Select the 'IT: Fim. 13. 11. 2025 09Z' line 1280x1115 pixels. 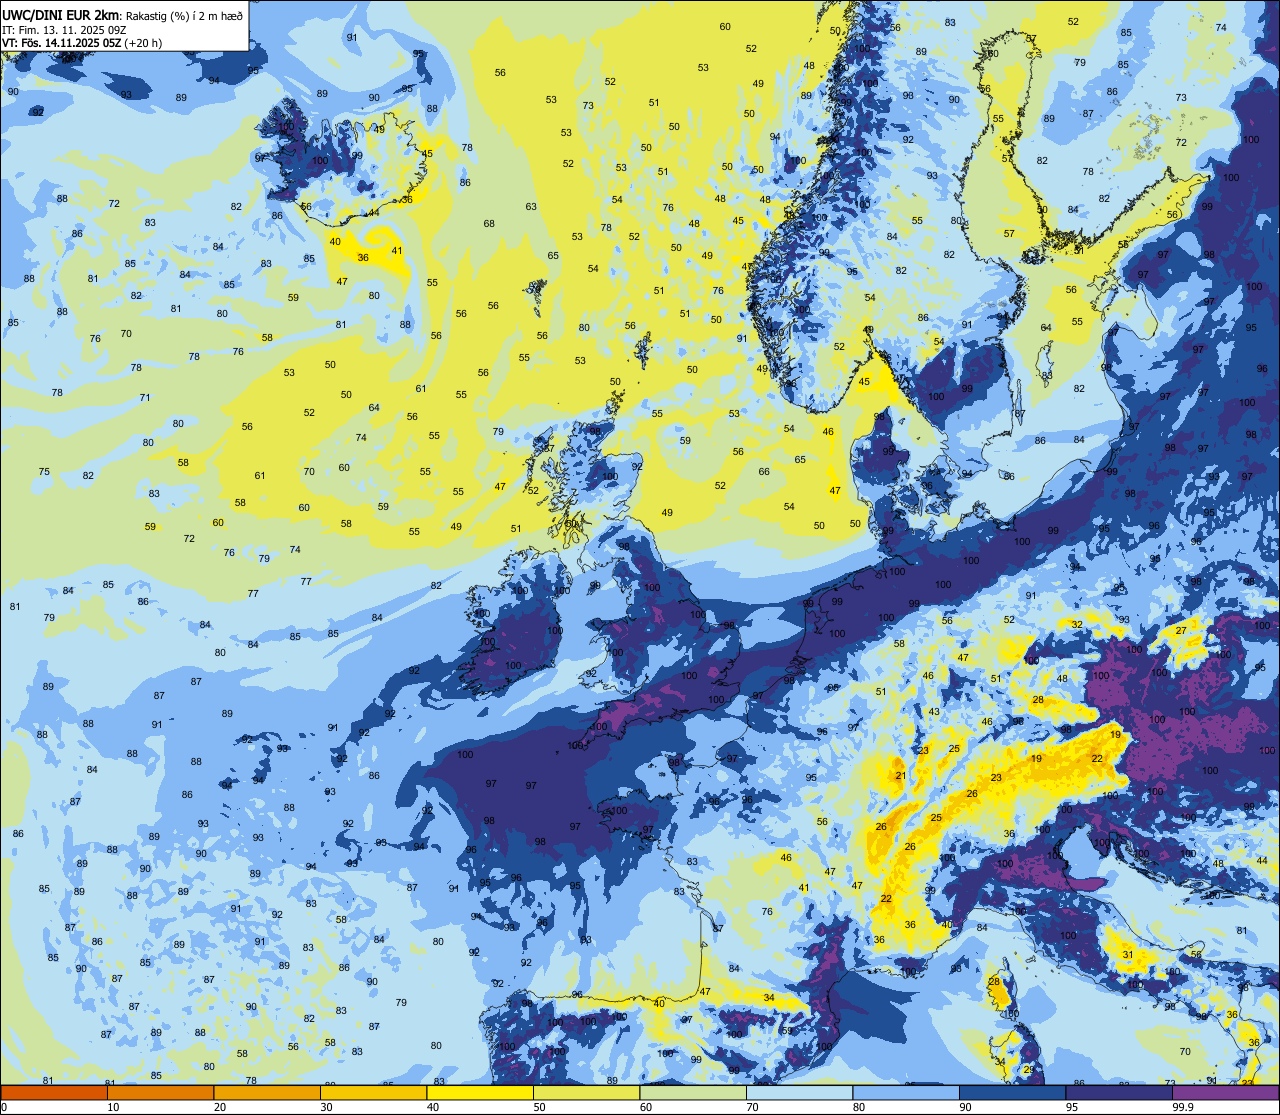64,30
